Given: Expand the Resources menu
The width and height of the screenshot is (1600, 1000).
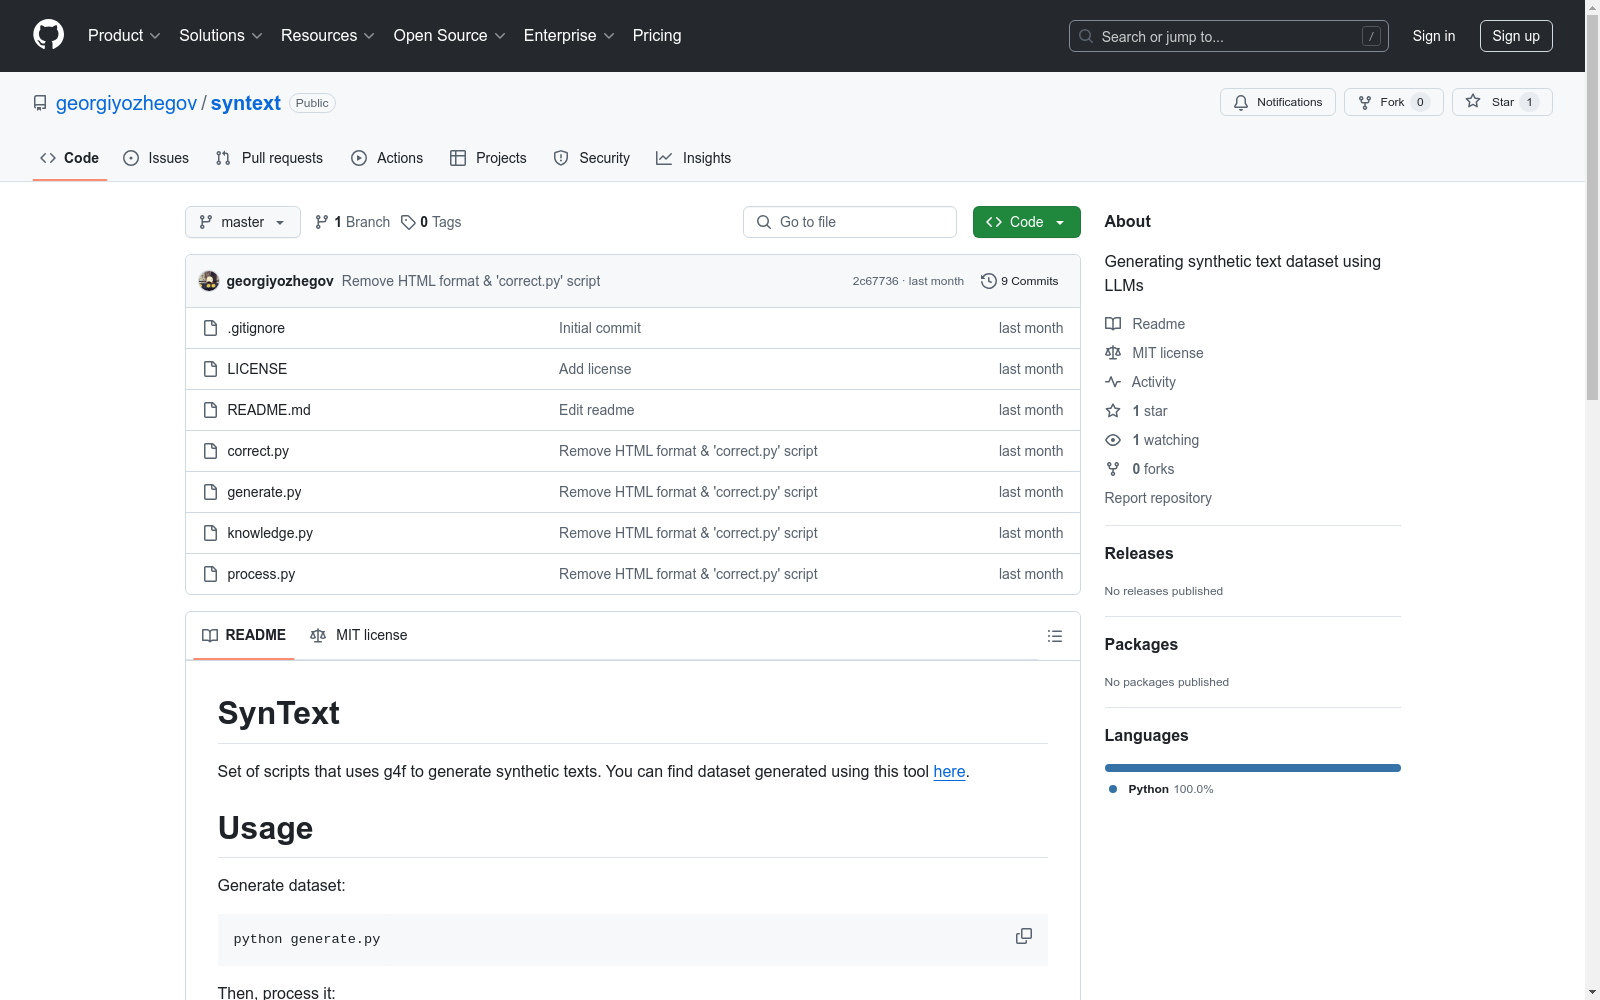Looking at the screenshot, I should click(328, 36).
